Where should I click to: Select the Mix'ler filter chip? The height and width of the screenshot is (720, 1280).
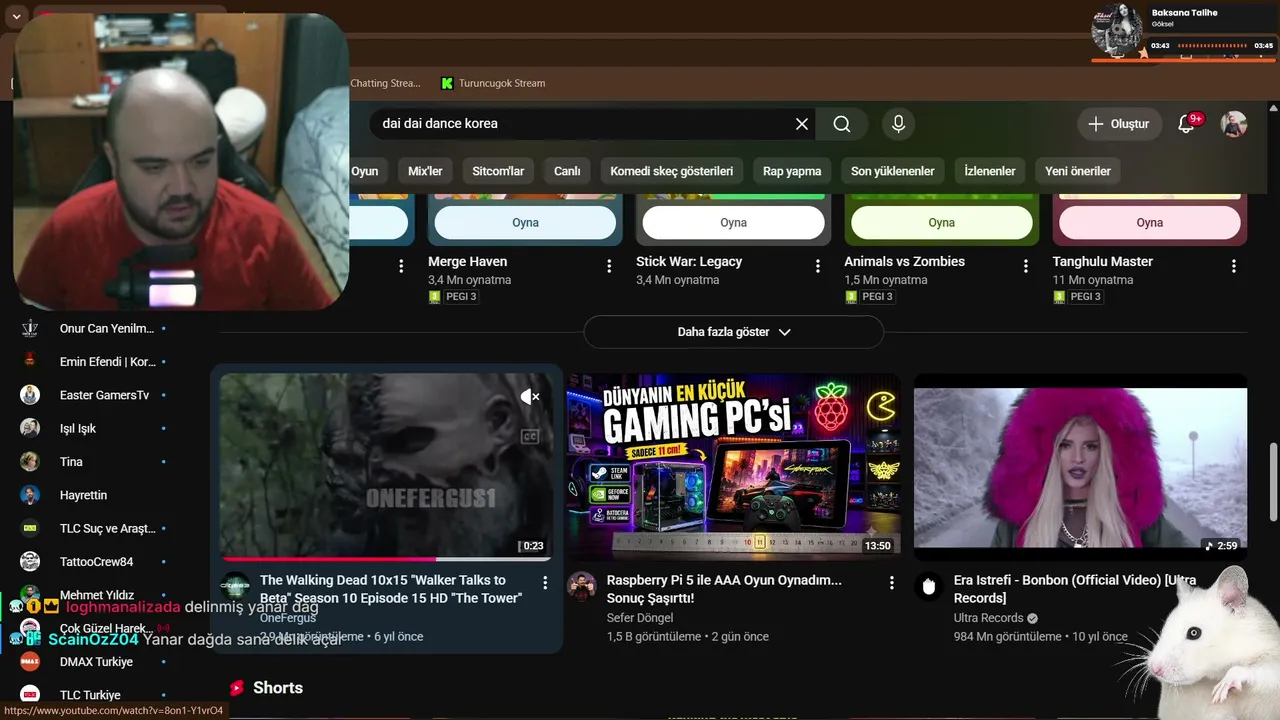(x=426, y=171)
